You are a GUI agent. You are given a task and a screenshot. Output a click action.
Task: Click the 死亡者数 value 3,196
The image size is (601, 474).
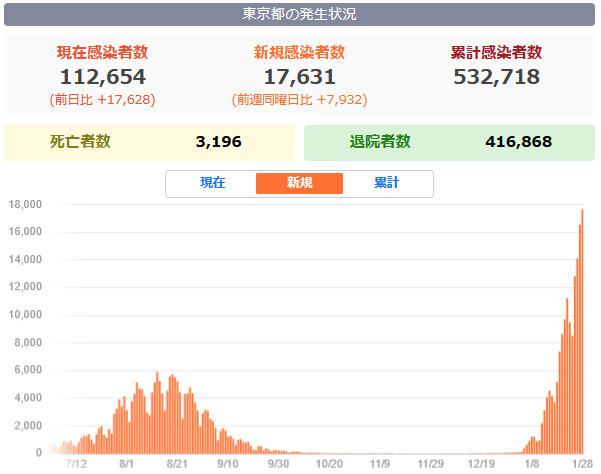218,142
